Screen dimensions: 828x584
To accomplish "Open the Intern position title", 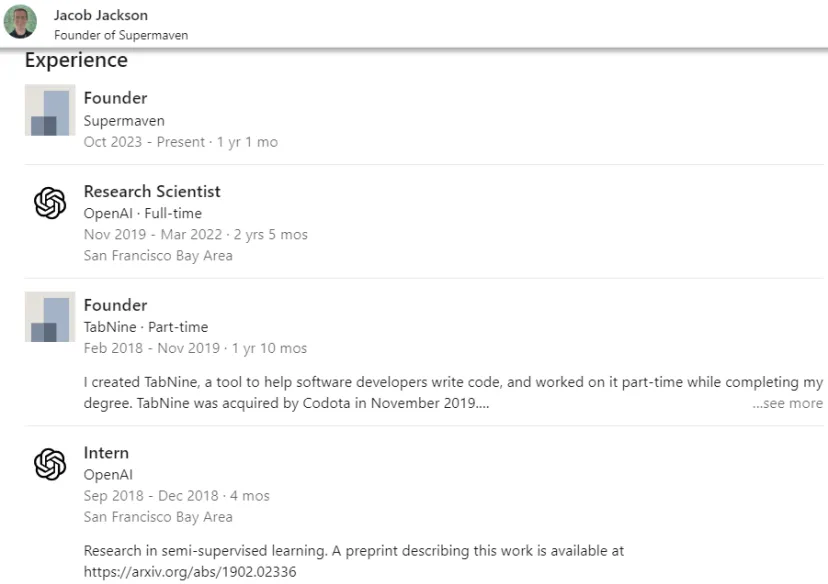I will [106, 453].
